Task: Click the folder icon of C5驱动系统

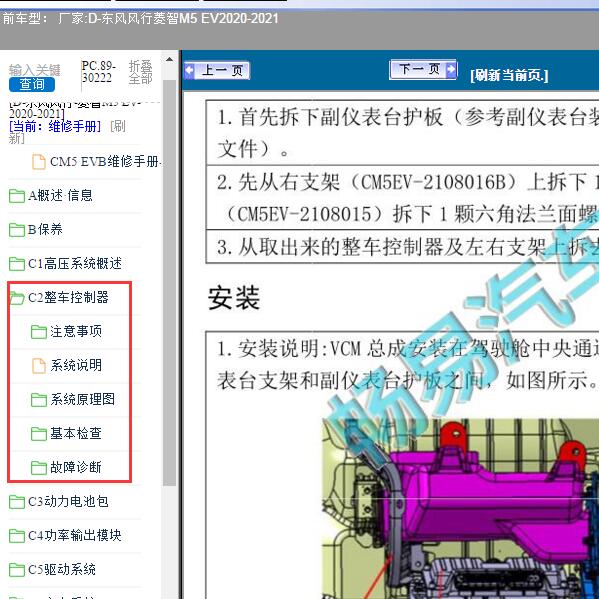Action: pos(17,570)
